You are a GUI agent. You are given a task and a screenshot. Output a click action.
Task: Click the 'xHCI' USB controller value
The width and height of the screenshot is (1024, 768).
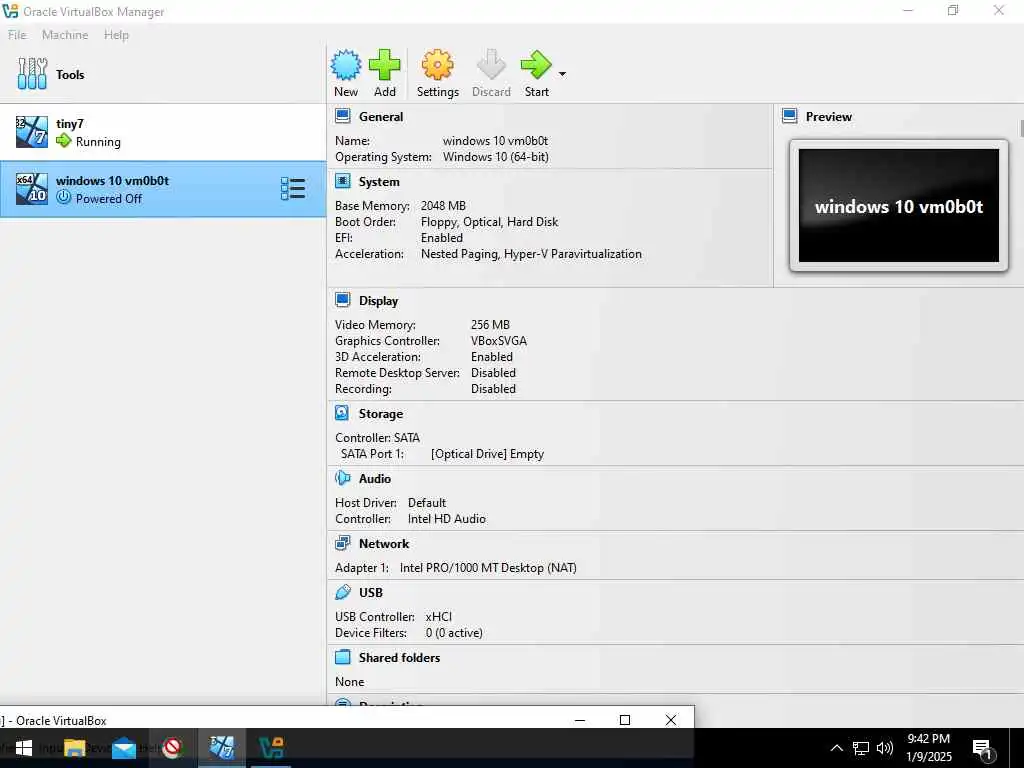point(438,616)
